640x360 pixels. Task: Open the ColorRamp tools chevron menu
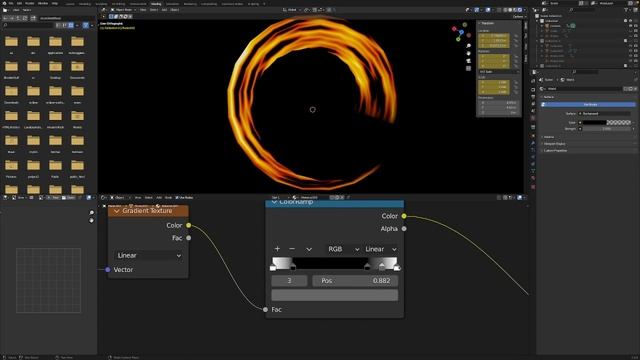(309, 249)
